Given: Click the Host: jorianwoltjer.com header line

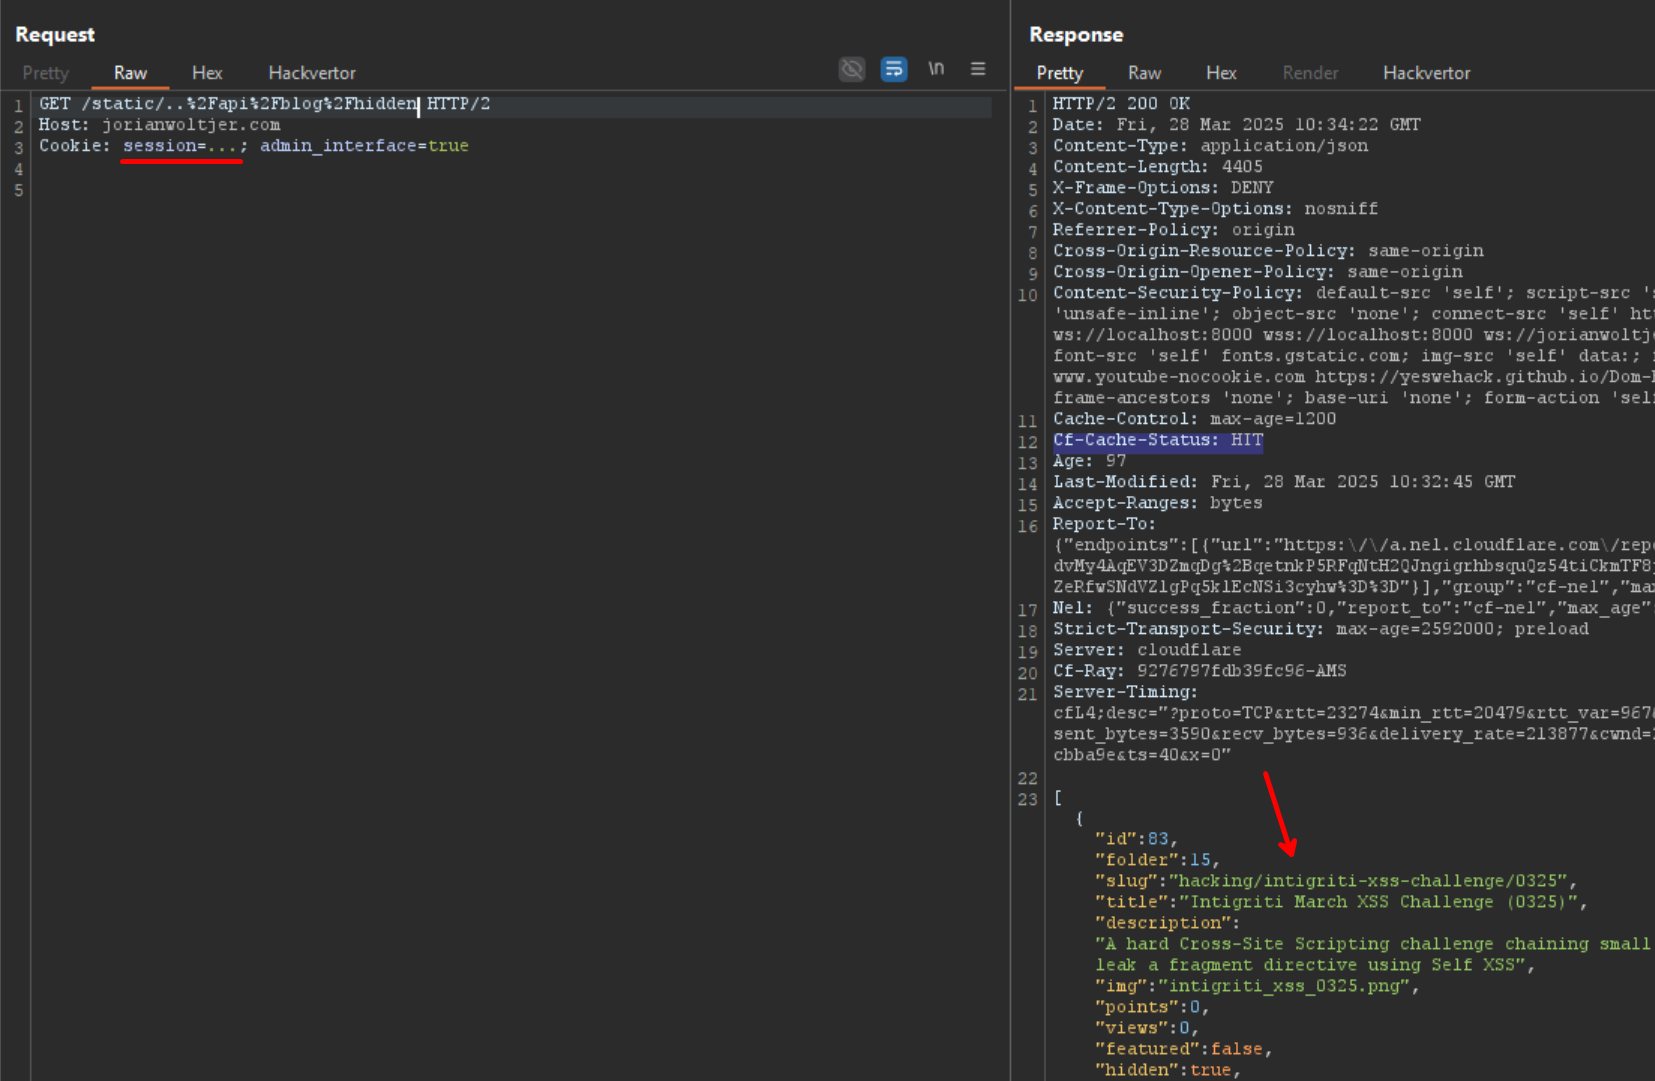Looking at the screenshot, I should coord(160,125).
